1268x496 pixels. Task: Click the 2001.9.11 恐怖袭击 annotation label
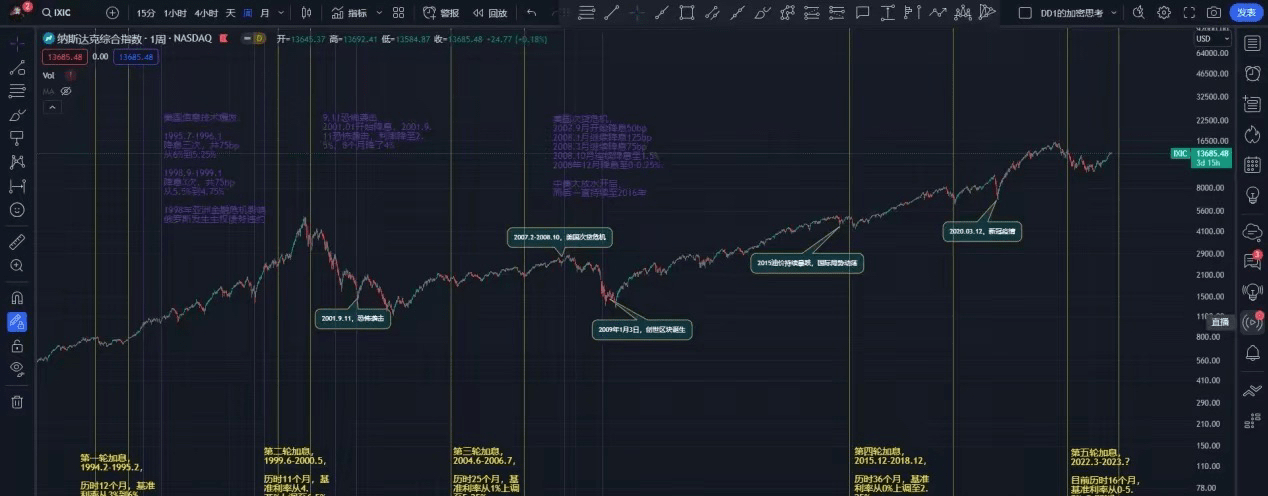(353, 317)
